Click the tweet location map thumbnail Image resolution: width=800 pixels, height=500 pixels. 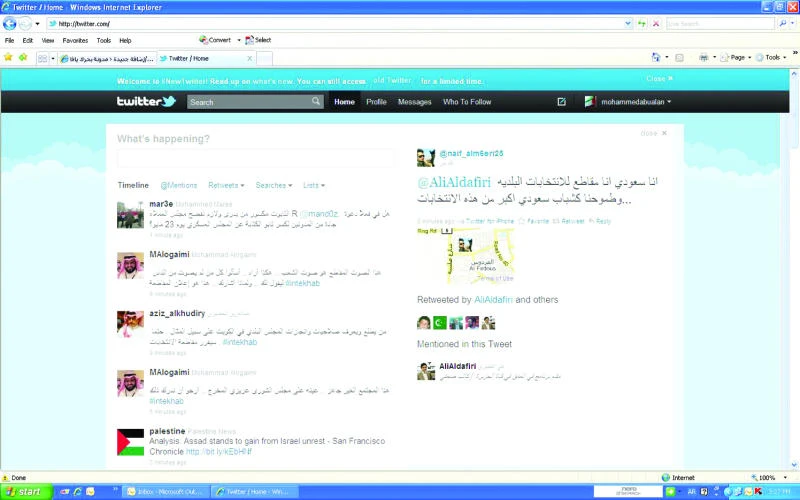coord(465,256)
